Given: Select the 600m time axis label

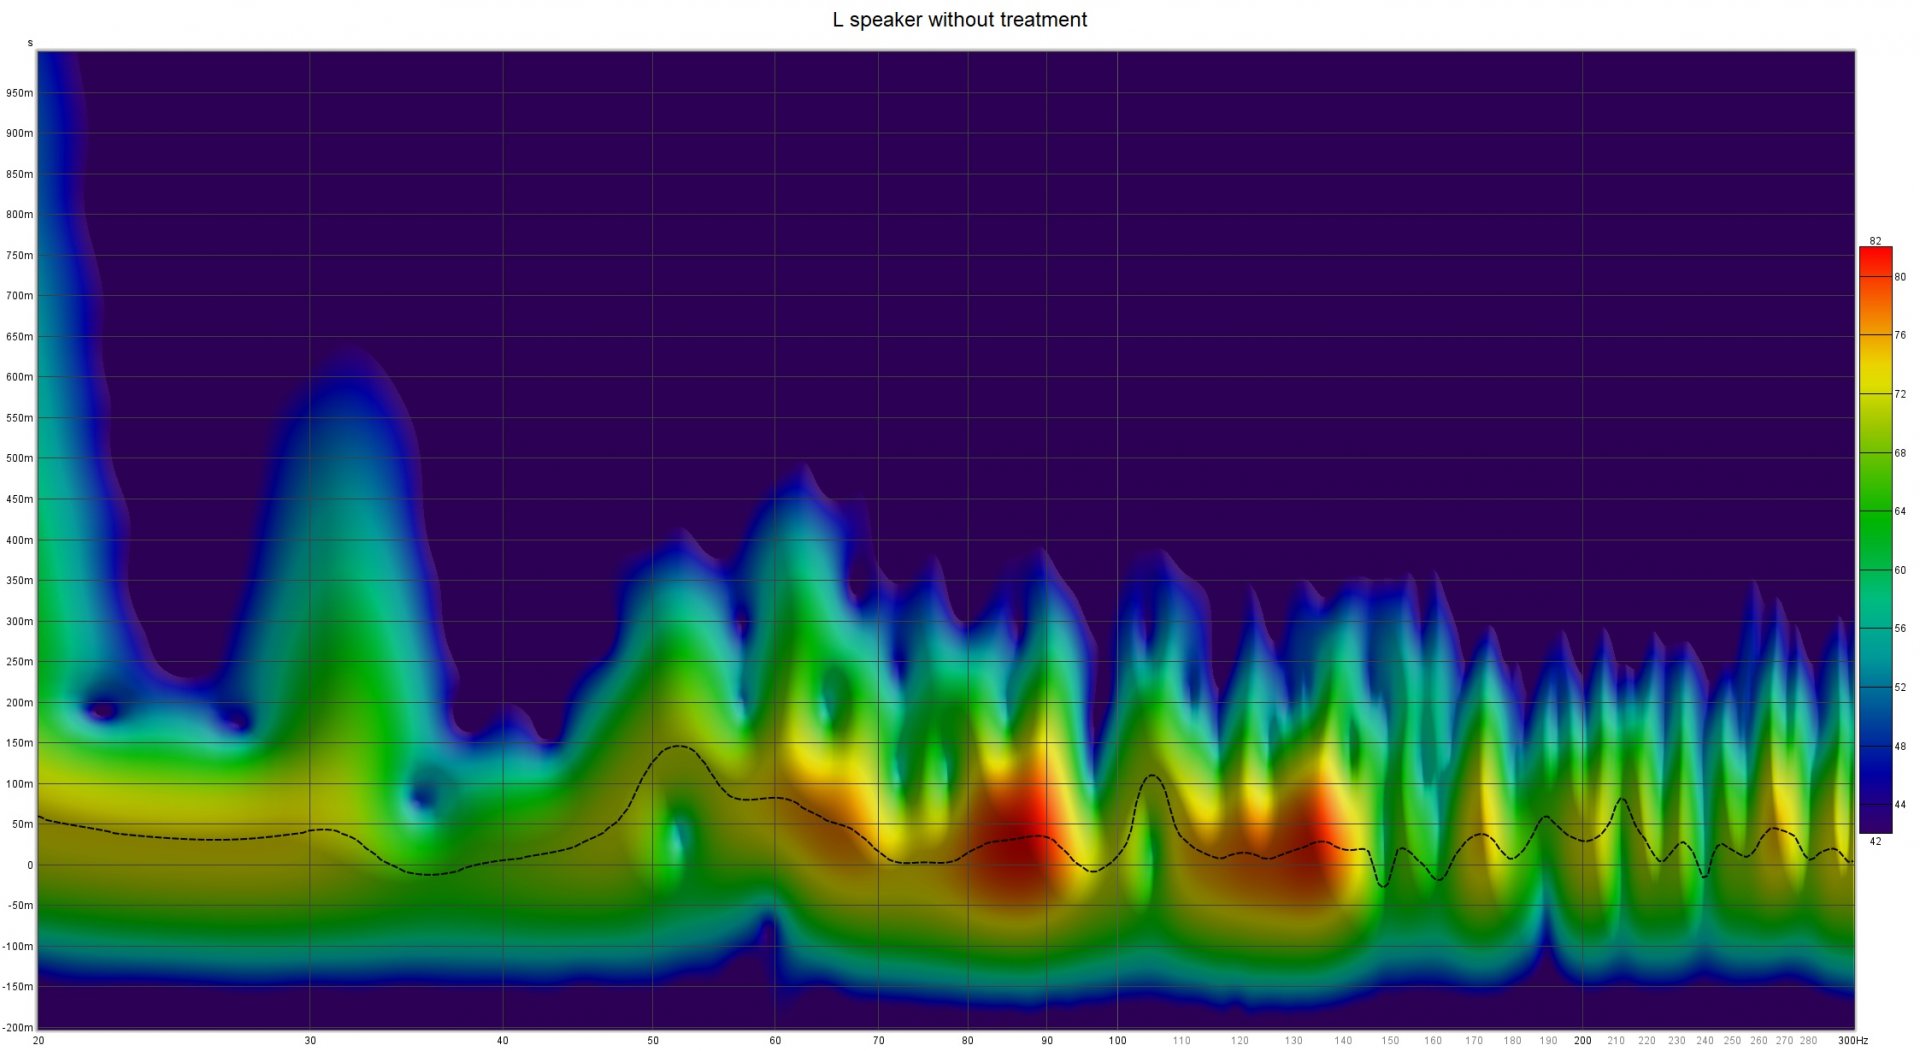Looking at the screenshot, I should 19,378.
